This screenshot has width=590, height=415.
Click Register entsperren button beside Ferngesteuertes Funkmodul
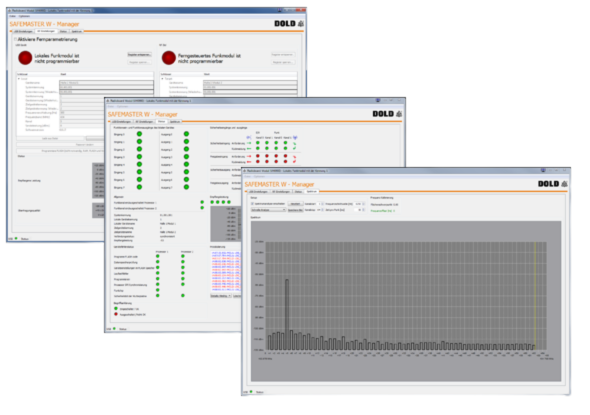point(283,55)
